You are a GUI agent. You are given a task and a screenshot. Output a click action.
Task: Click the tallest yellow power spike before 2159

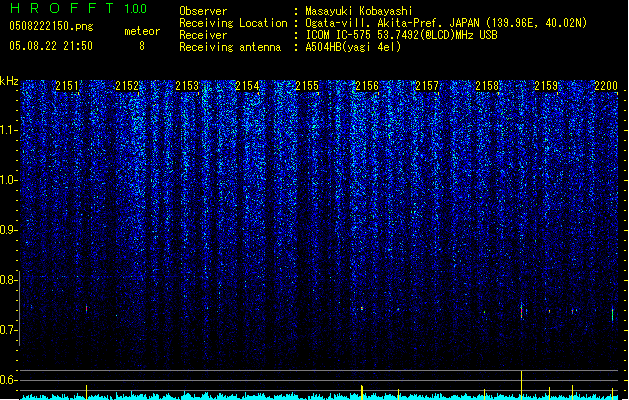tap(521, 385)
